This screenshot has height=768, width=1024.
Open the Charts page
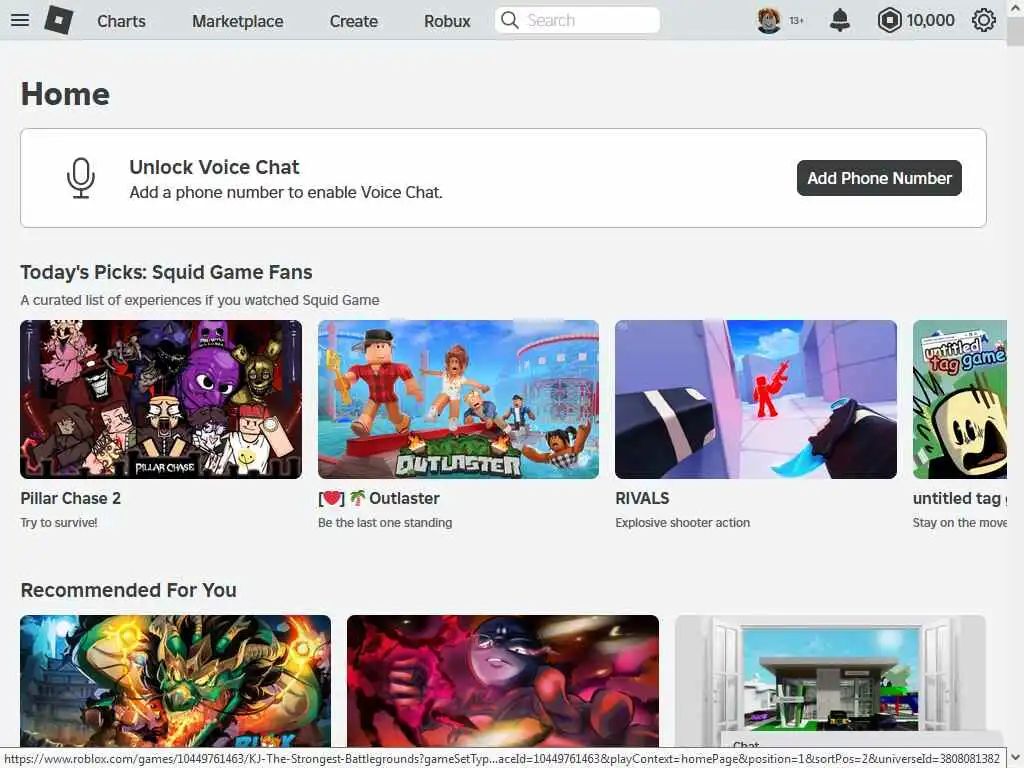121,21
